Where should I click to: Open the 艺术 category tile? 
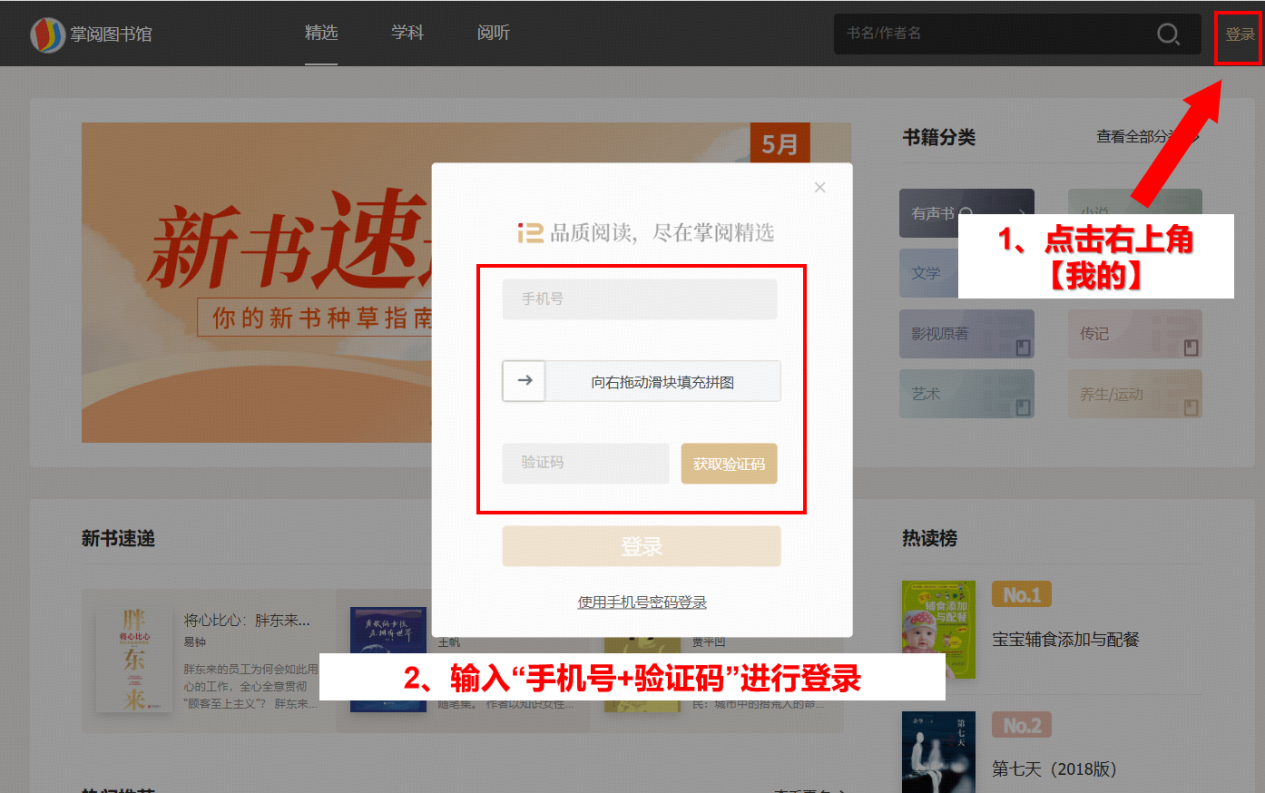tap(966, 394)
